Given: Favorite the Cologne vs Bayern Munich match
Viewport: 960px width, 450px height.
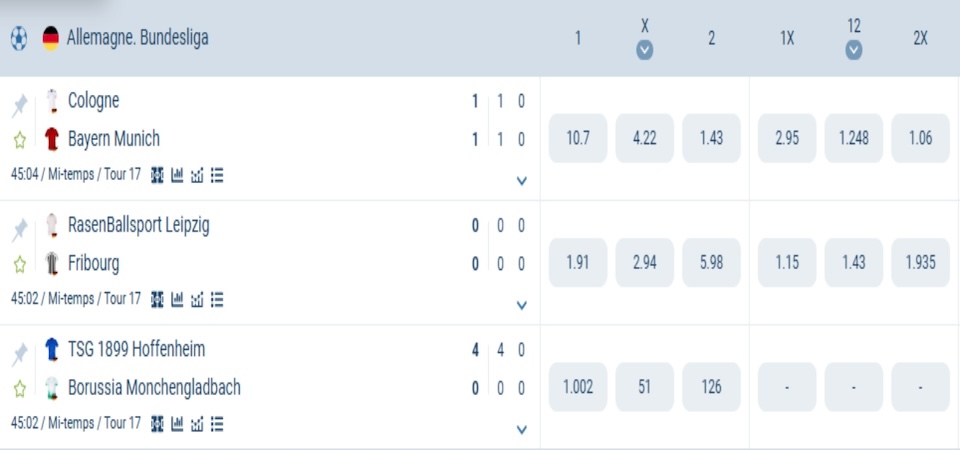Looking at the screenshot, I should 19,140.
